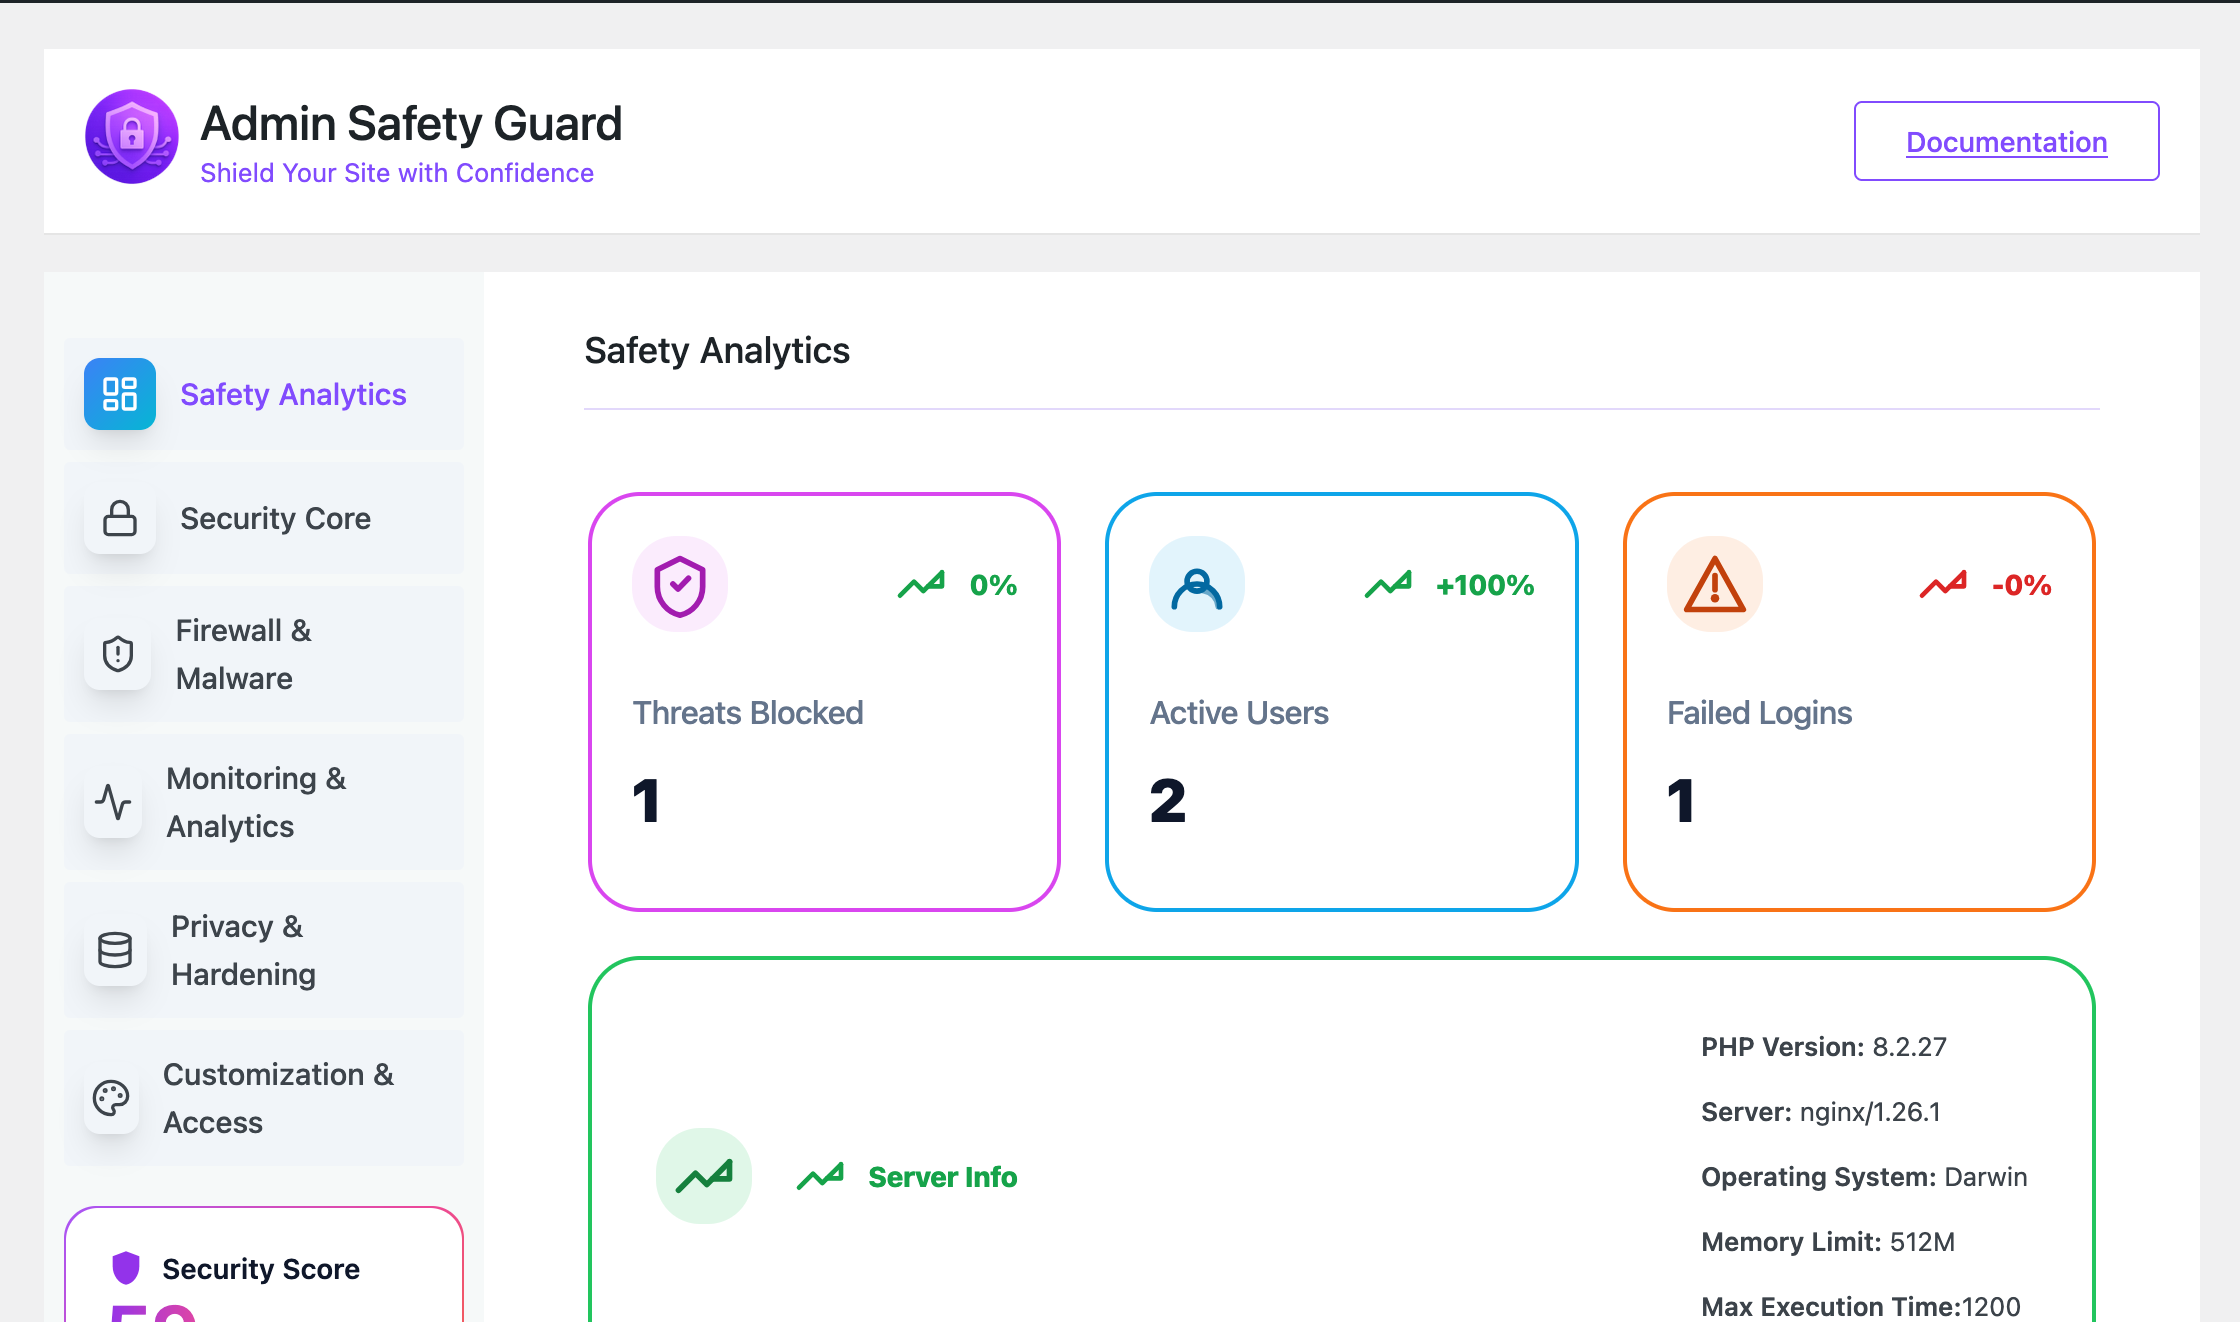
Task: Click the Firewall & Malware shield icon
Action: coord(118,654)
